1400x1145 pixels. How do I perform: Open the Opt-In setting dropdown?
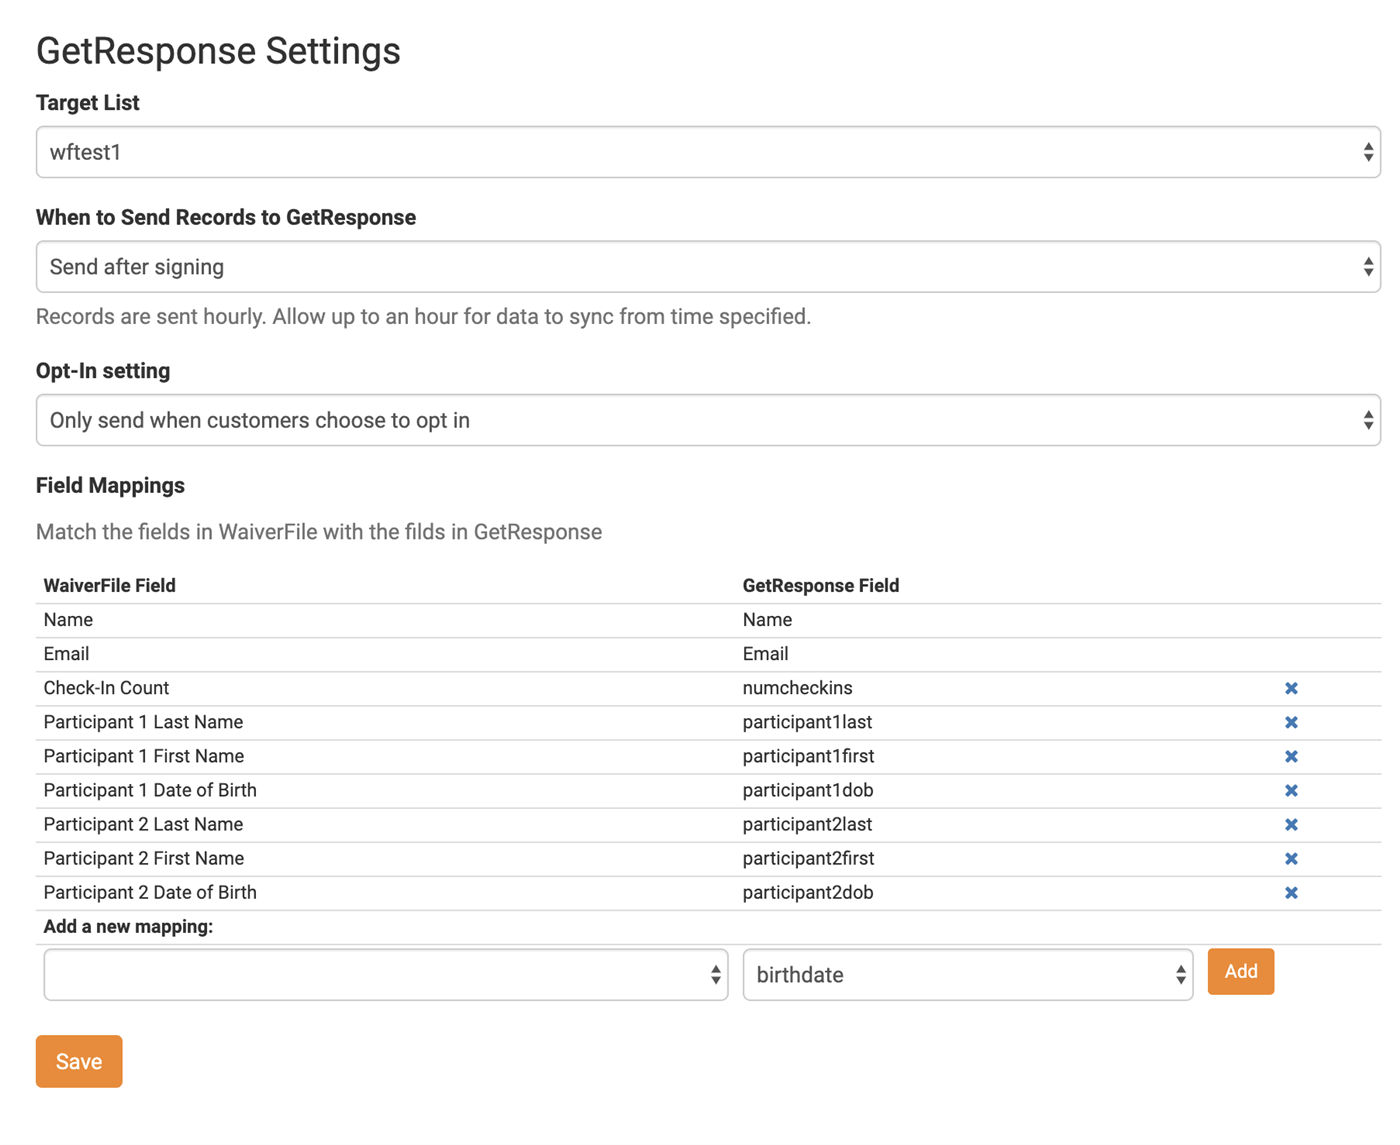click(708, 420)
